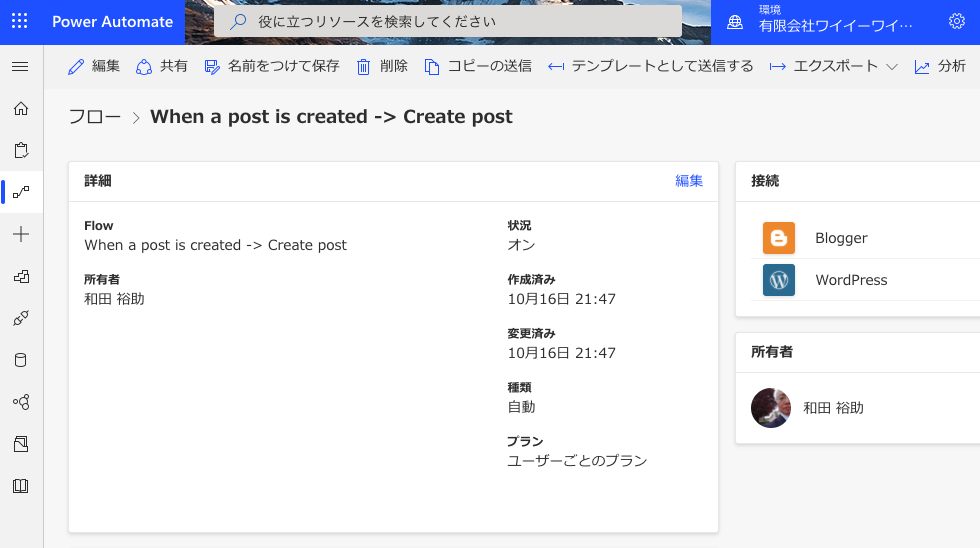Choose 名前をつけて保存 in the toolbar
Image resolution: width=980 pixels, height=548 pixels.
[x=272, y=66]
